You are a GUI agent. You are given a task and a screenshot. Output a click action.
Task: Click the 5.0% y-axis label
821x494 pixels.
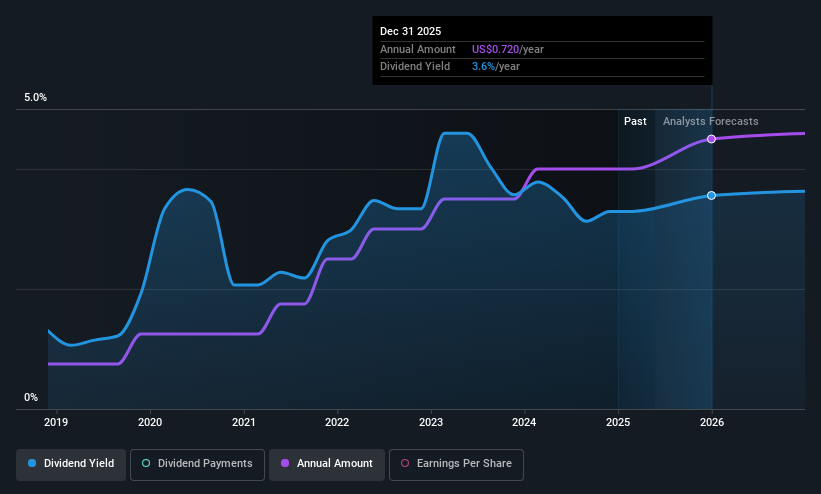[x=35, y=97]
